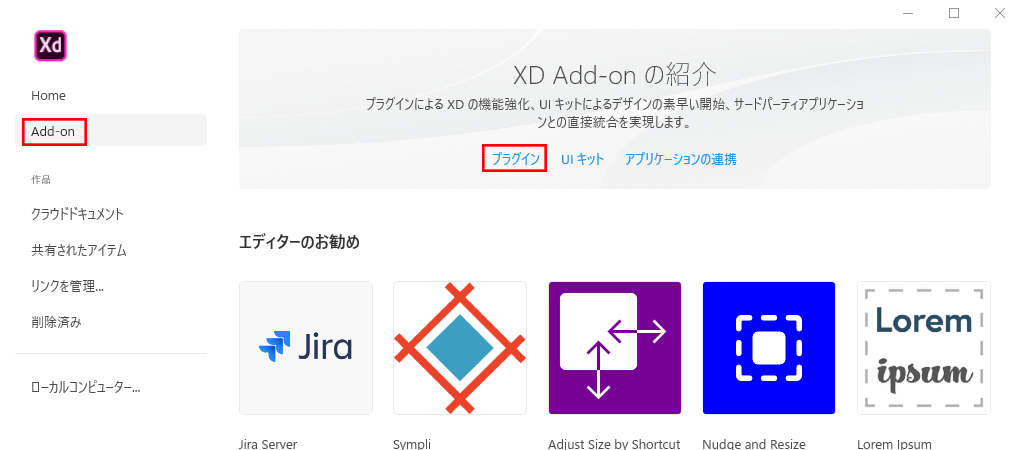
Task: Show 削除済み items
Action: pos(56,322)
